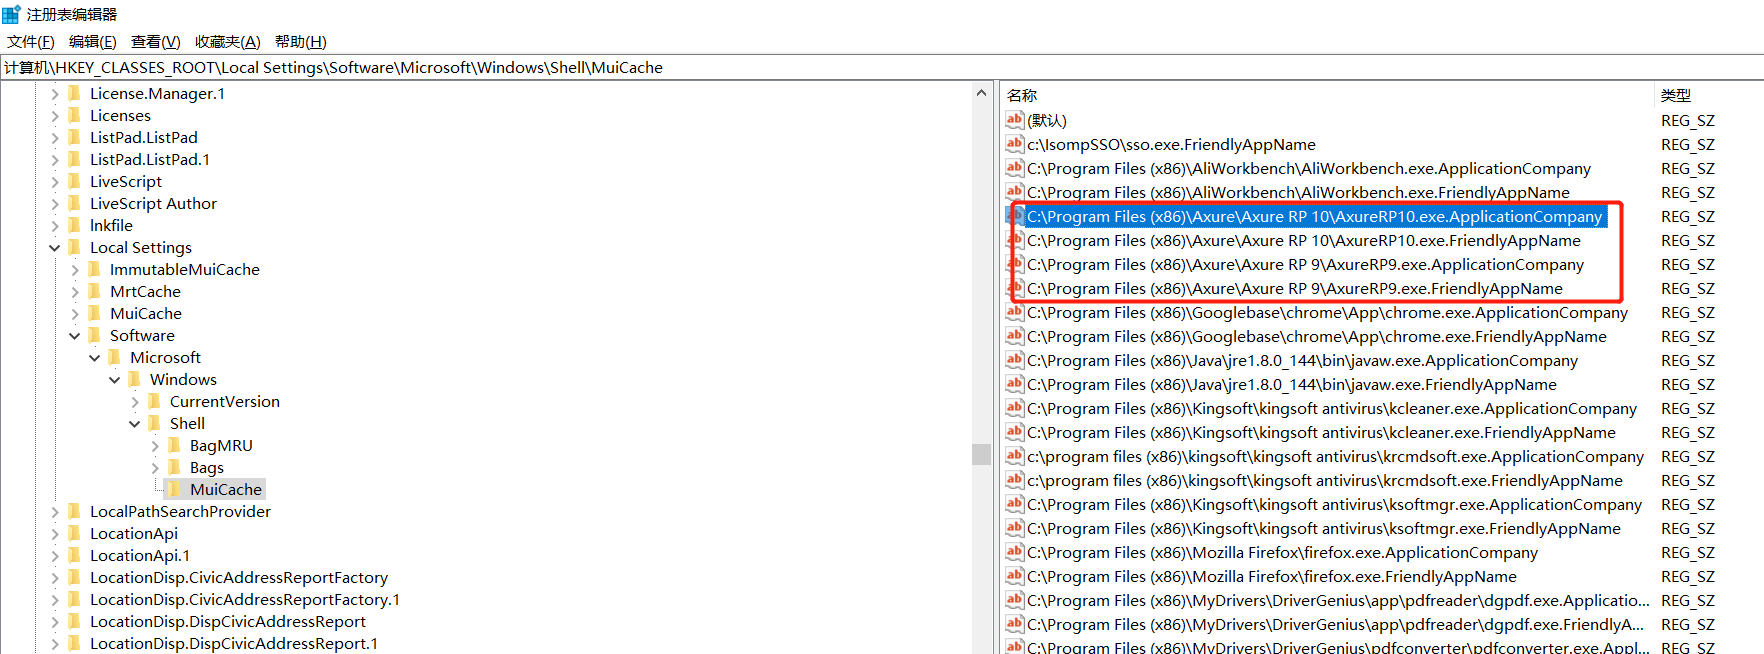Click the (默认) value string icon
Image resolution: width=1764 pixels, height=654 pixels.
1015,120
